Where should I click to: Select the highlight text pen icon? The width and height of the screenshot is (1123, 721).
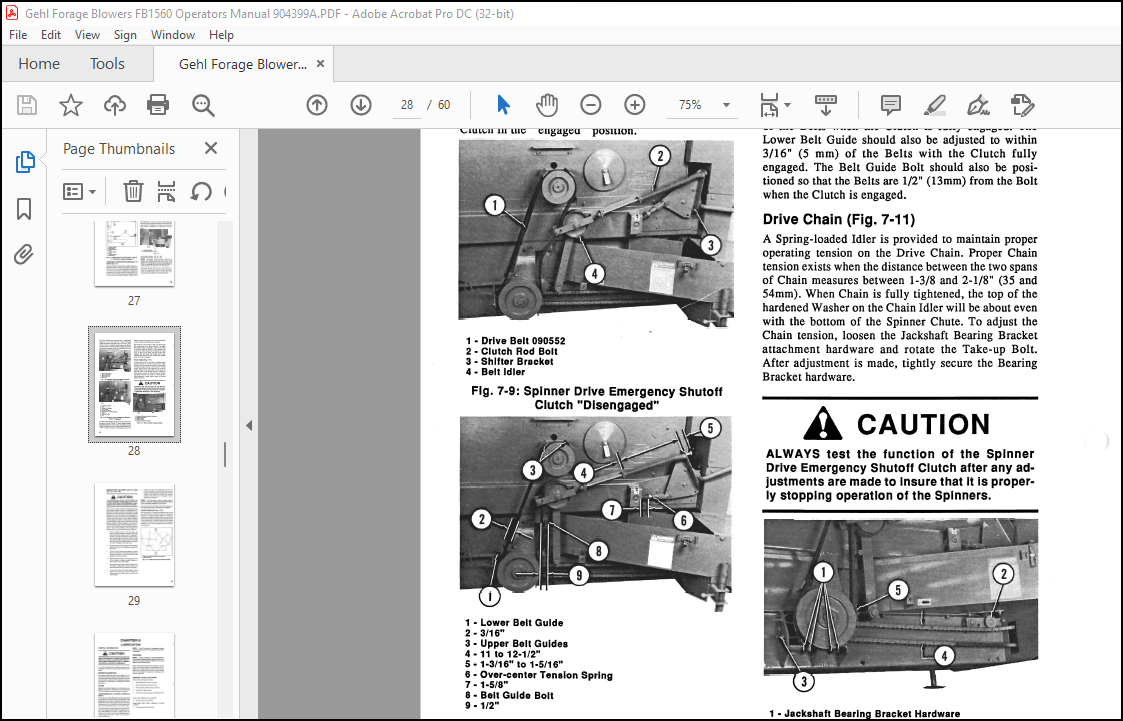[935, 105]
